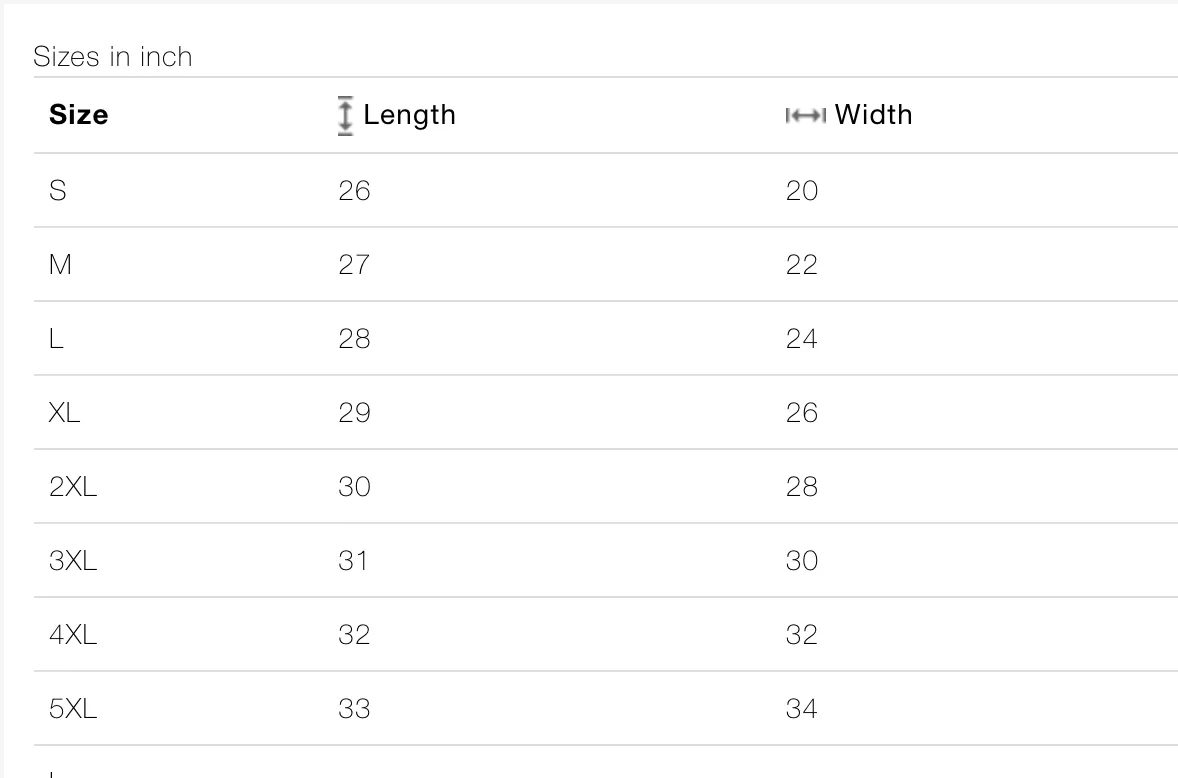Click the vertical length arrow icon
1178x778 pixels.
345,116
